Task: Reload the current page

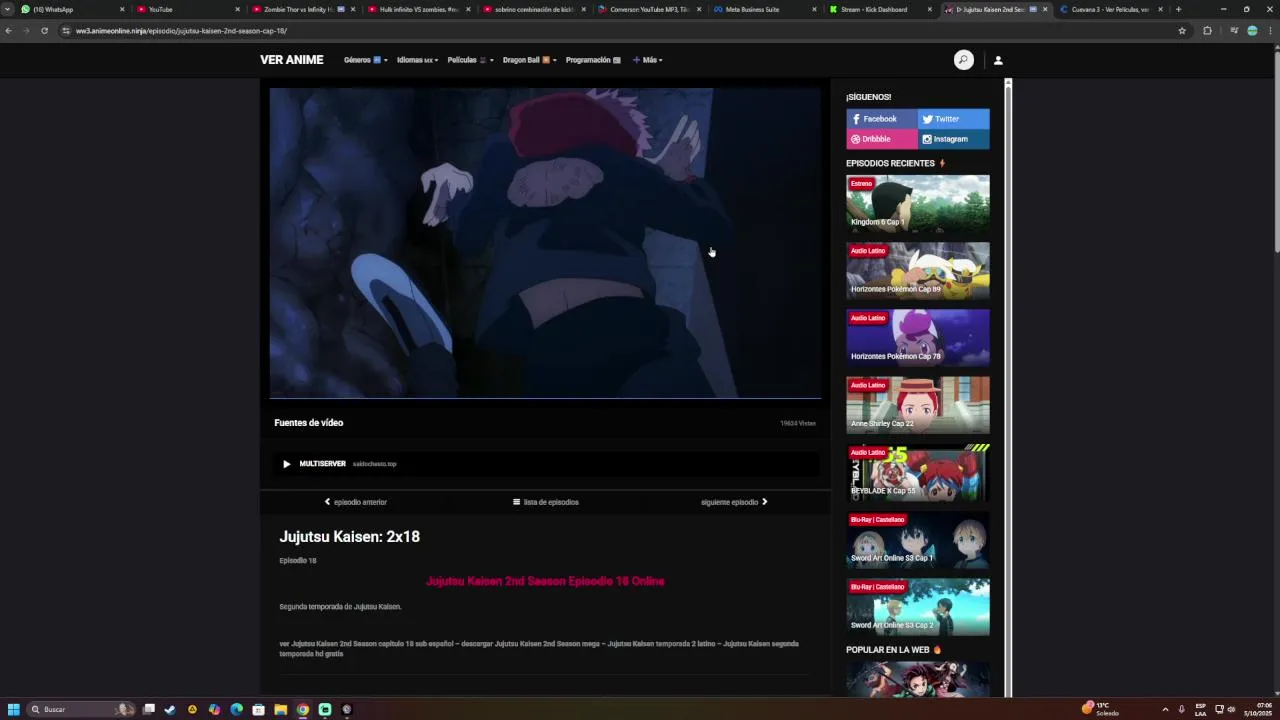Action: pyautogui.click(x=44, y=31)
